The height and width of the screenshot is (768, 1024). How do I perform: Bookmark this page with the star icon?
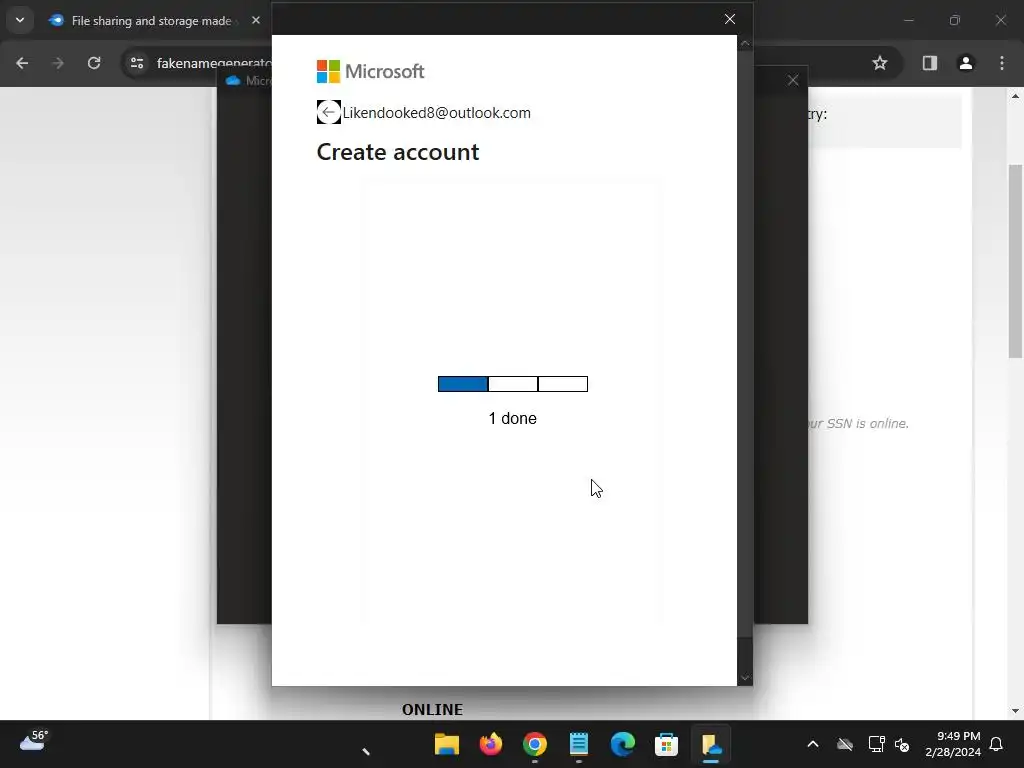880,63
